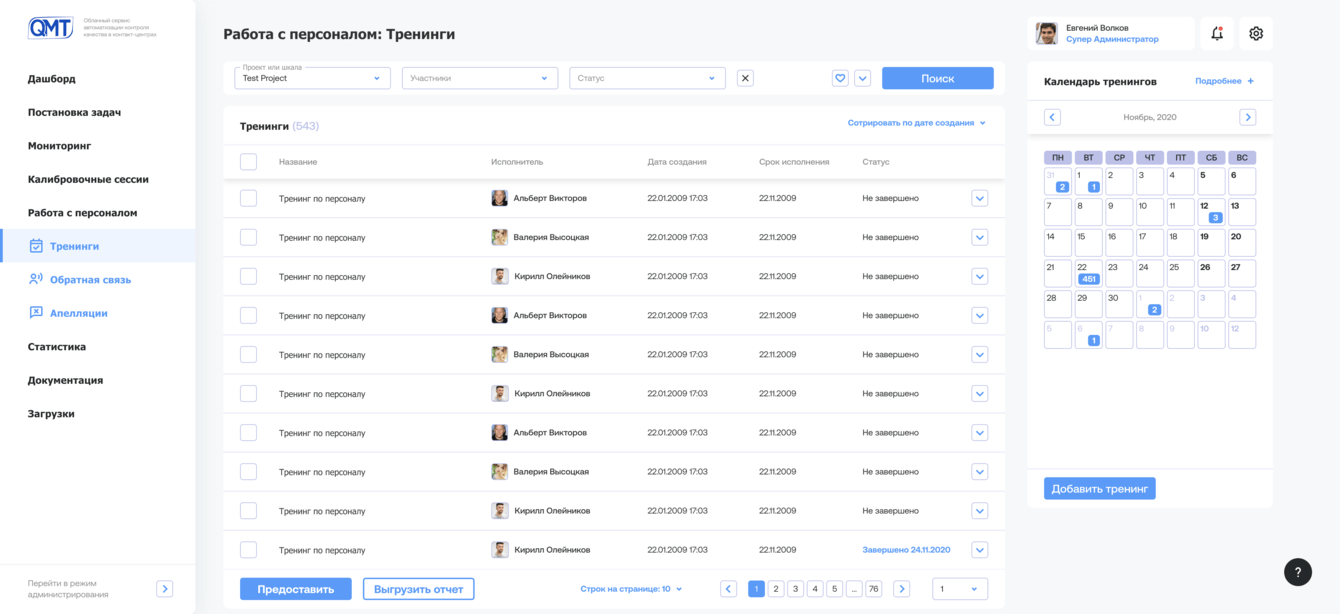Click Срок исполнения column header
The width and height of the screenshot is (1340, 614).
pos(794,161)
